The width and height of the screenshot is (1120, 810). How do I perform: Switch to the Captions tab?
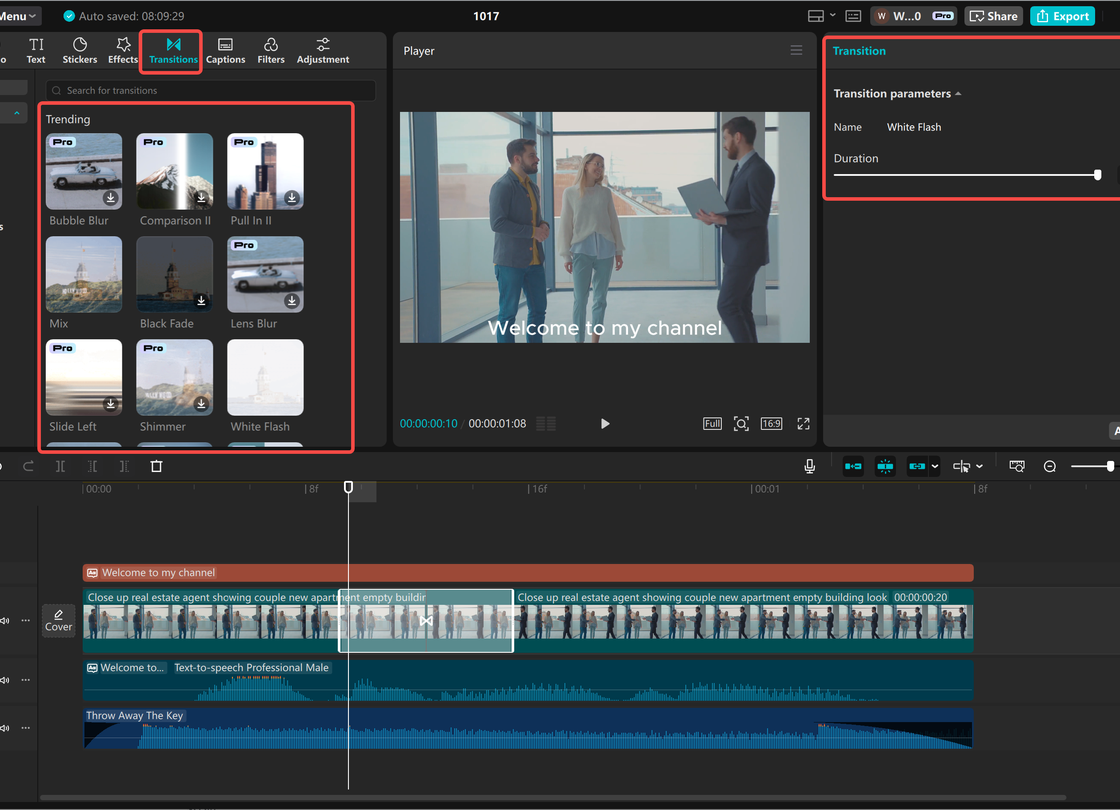pos(225,51)
